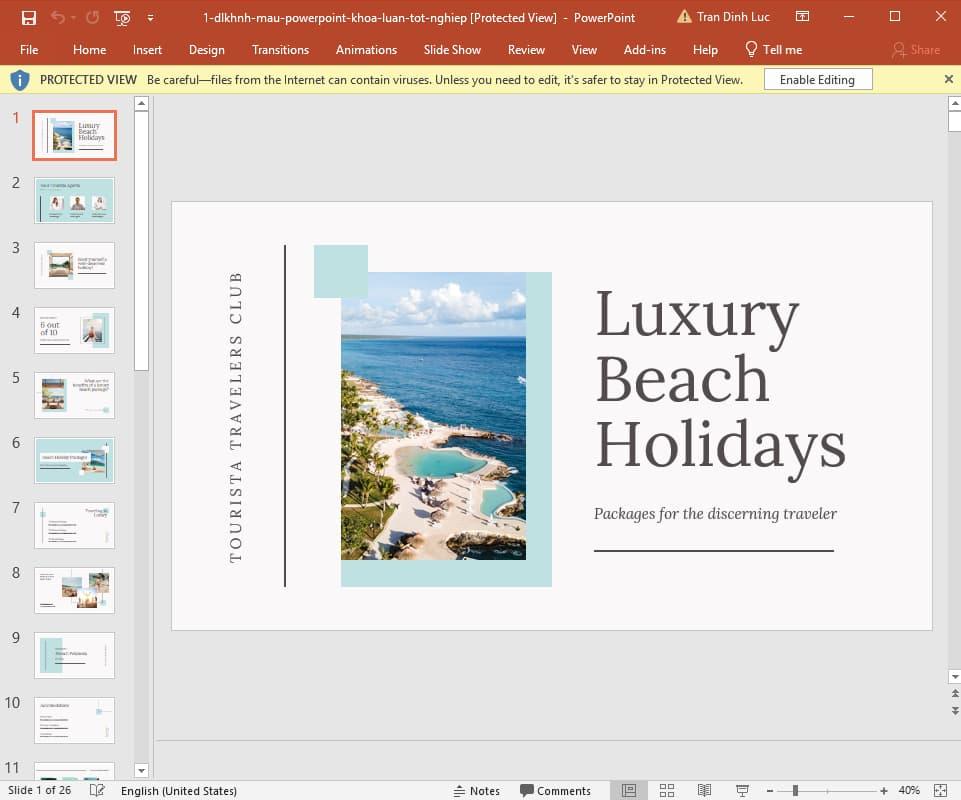Dismiss the Protected View message bar
This screenshot has width=961, height=800.
948,80
